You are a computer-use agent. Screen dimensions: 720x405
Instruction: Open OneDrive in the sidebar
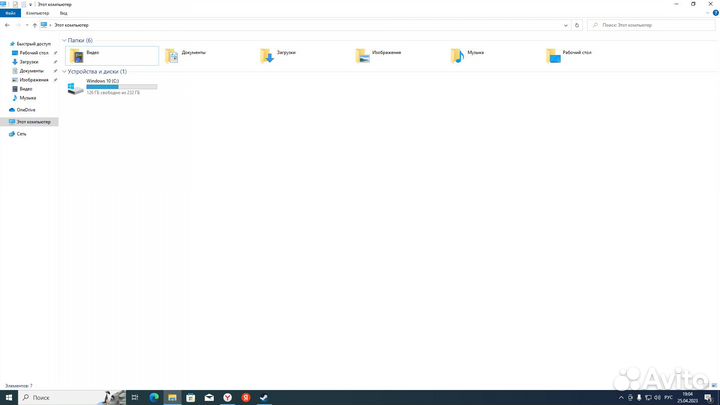point(22,110)
